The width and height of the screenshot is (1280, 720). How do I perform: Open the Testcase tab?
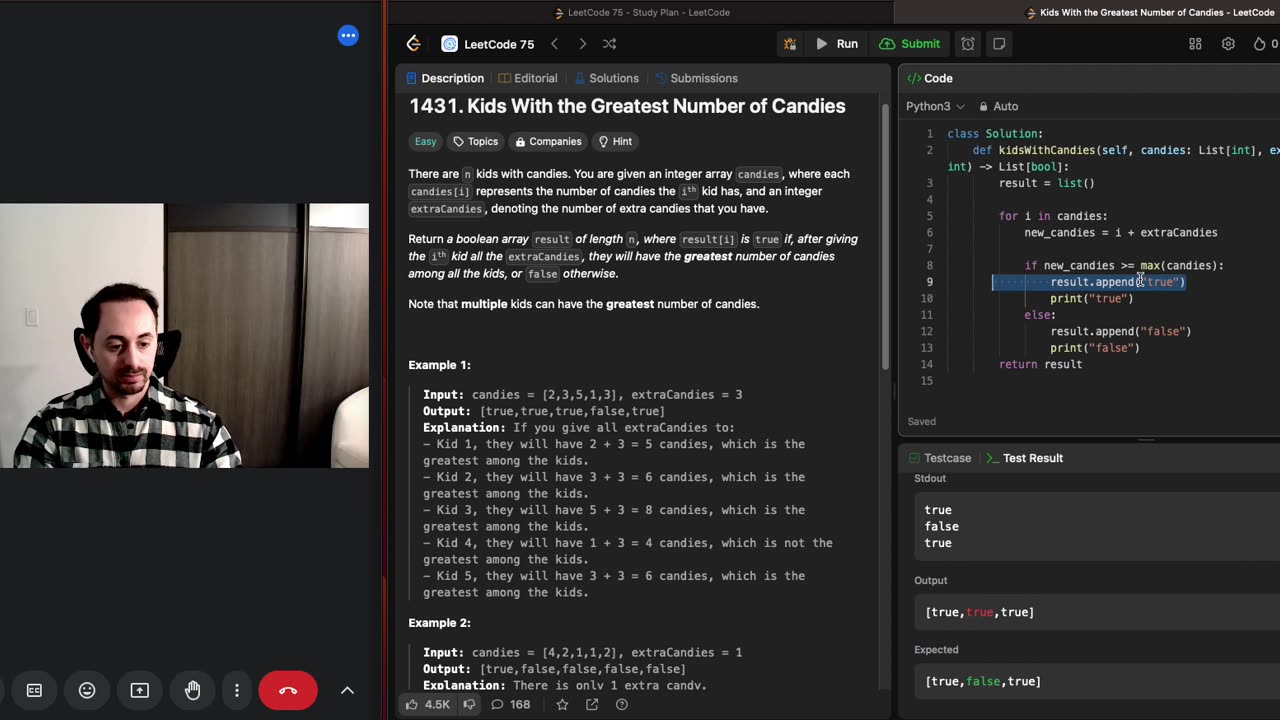pyautogui.click(x=939, y=458)
